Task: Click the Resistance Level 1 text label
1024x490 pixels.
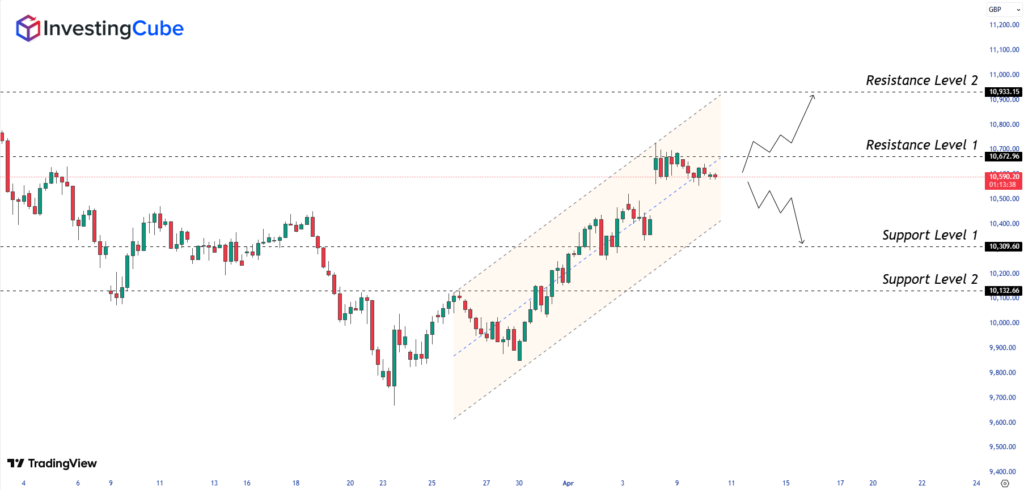Action: (x=922, y=145)
